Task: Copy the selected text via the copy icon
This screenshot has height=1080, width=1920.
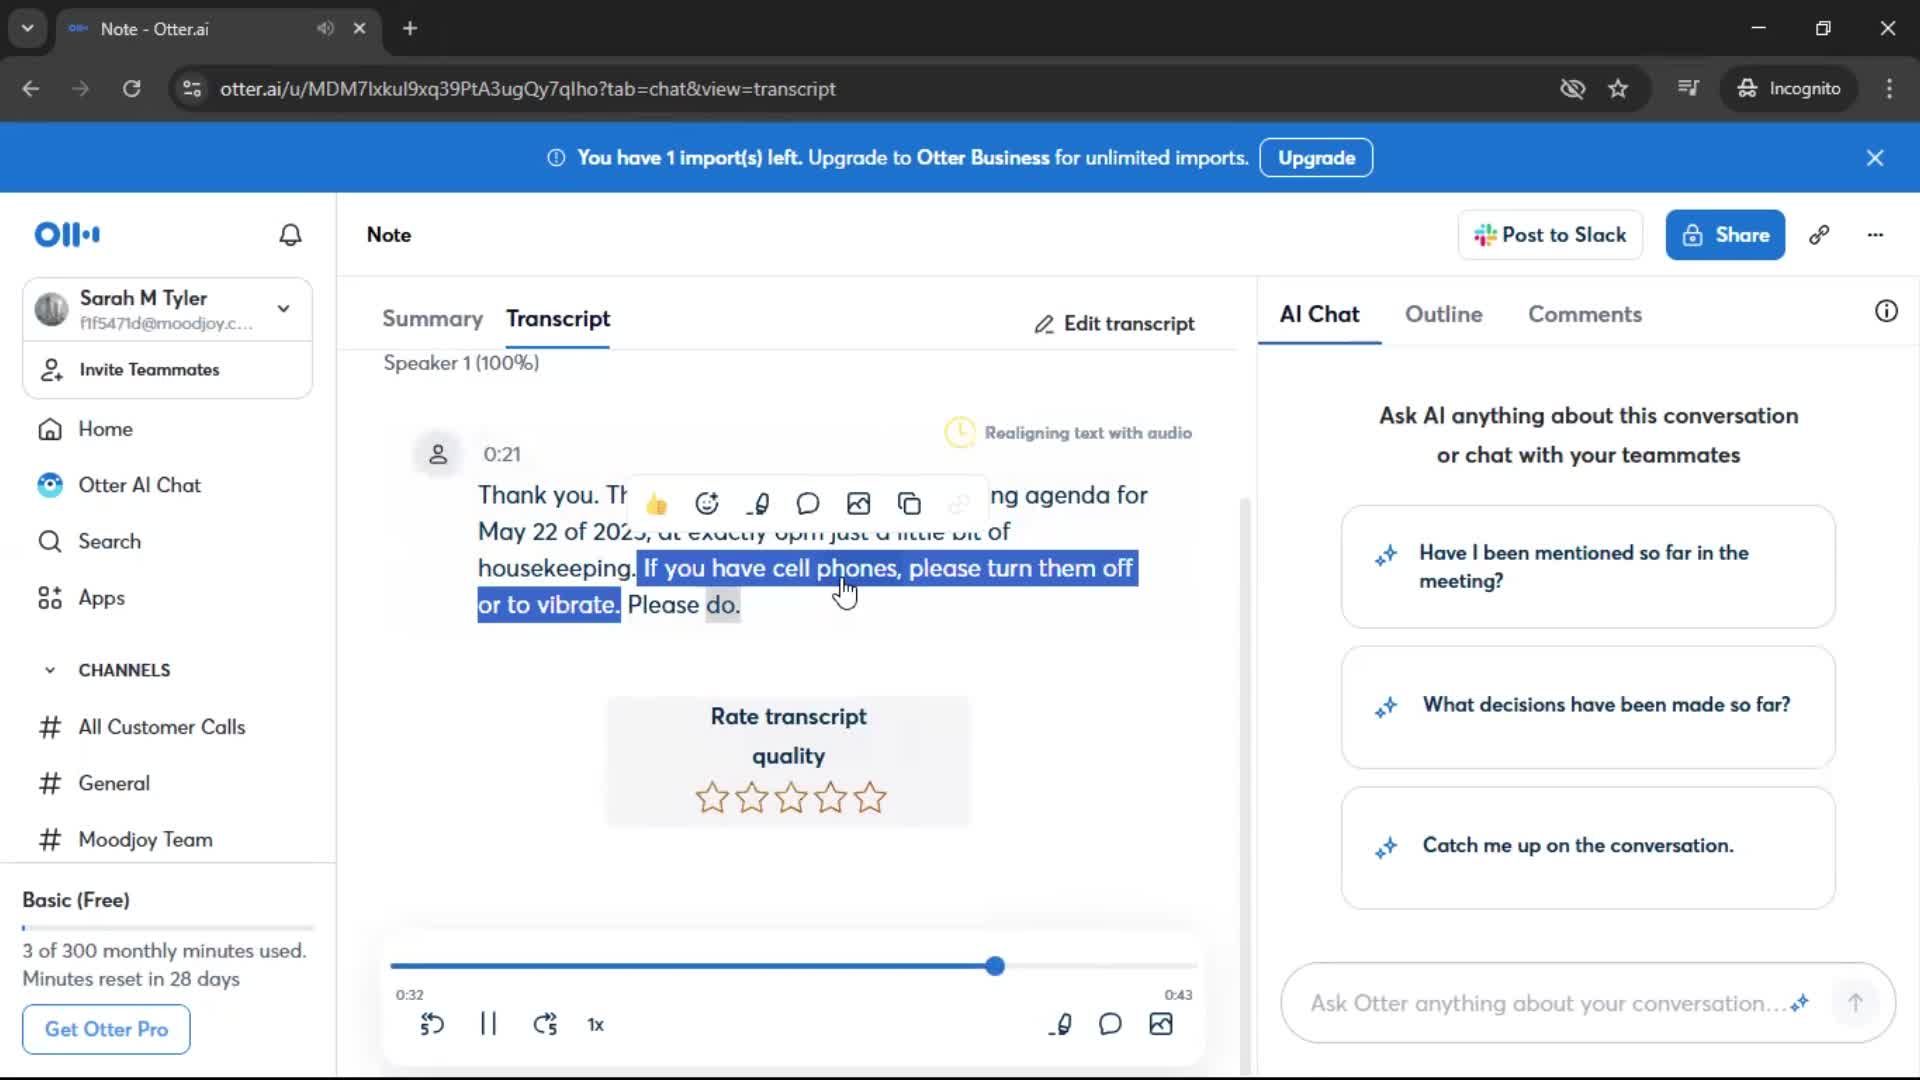Action: pyautogui.click(x=909, y=503)
